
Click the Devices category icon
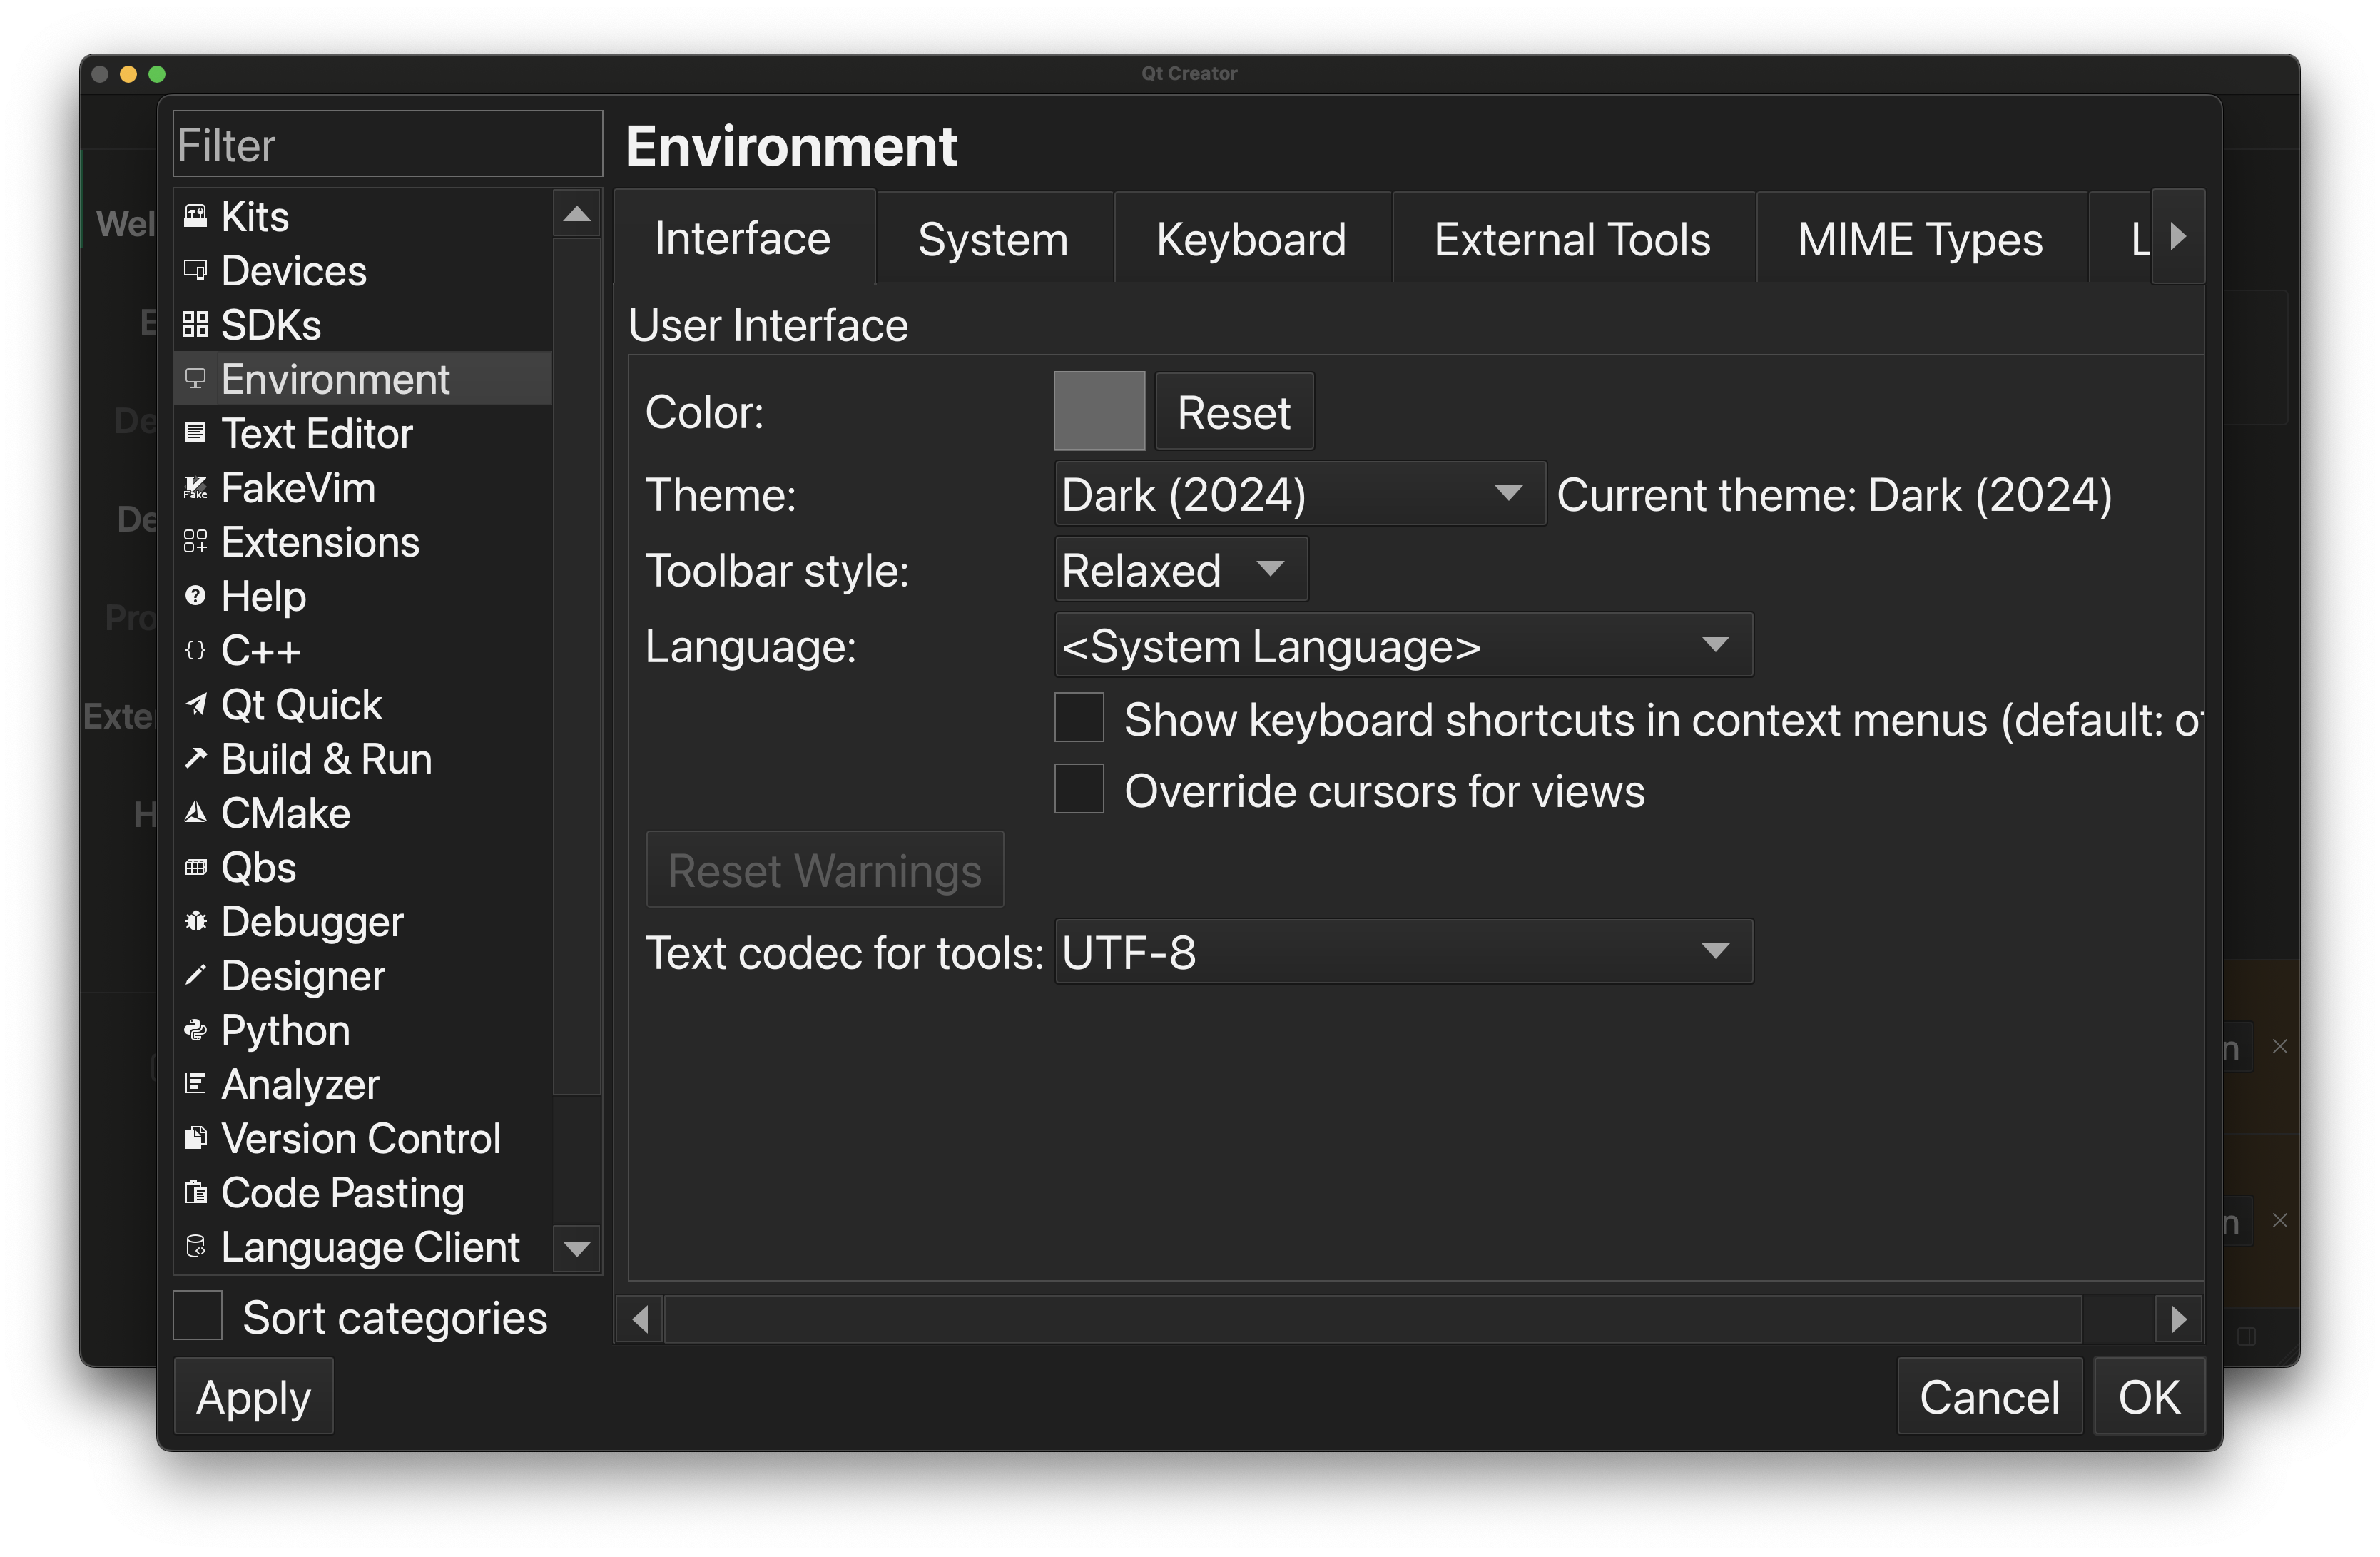tap(196, 270)
